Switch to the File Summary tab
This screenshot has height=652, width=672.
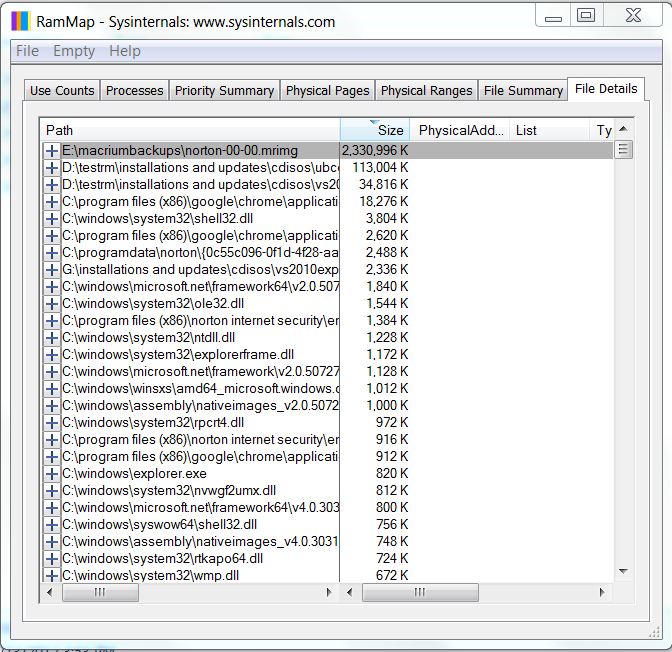coord(523,90)
